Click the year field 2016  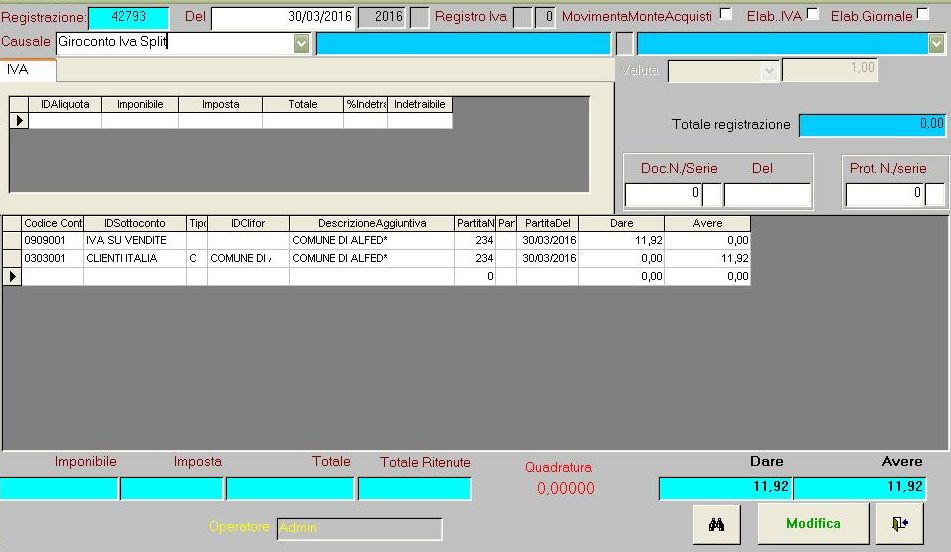[381, 17]
